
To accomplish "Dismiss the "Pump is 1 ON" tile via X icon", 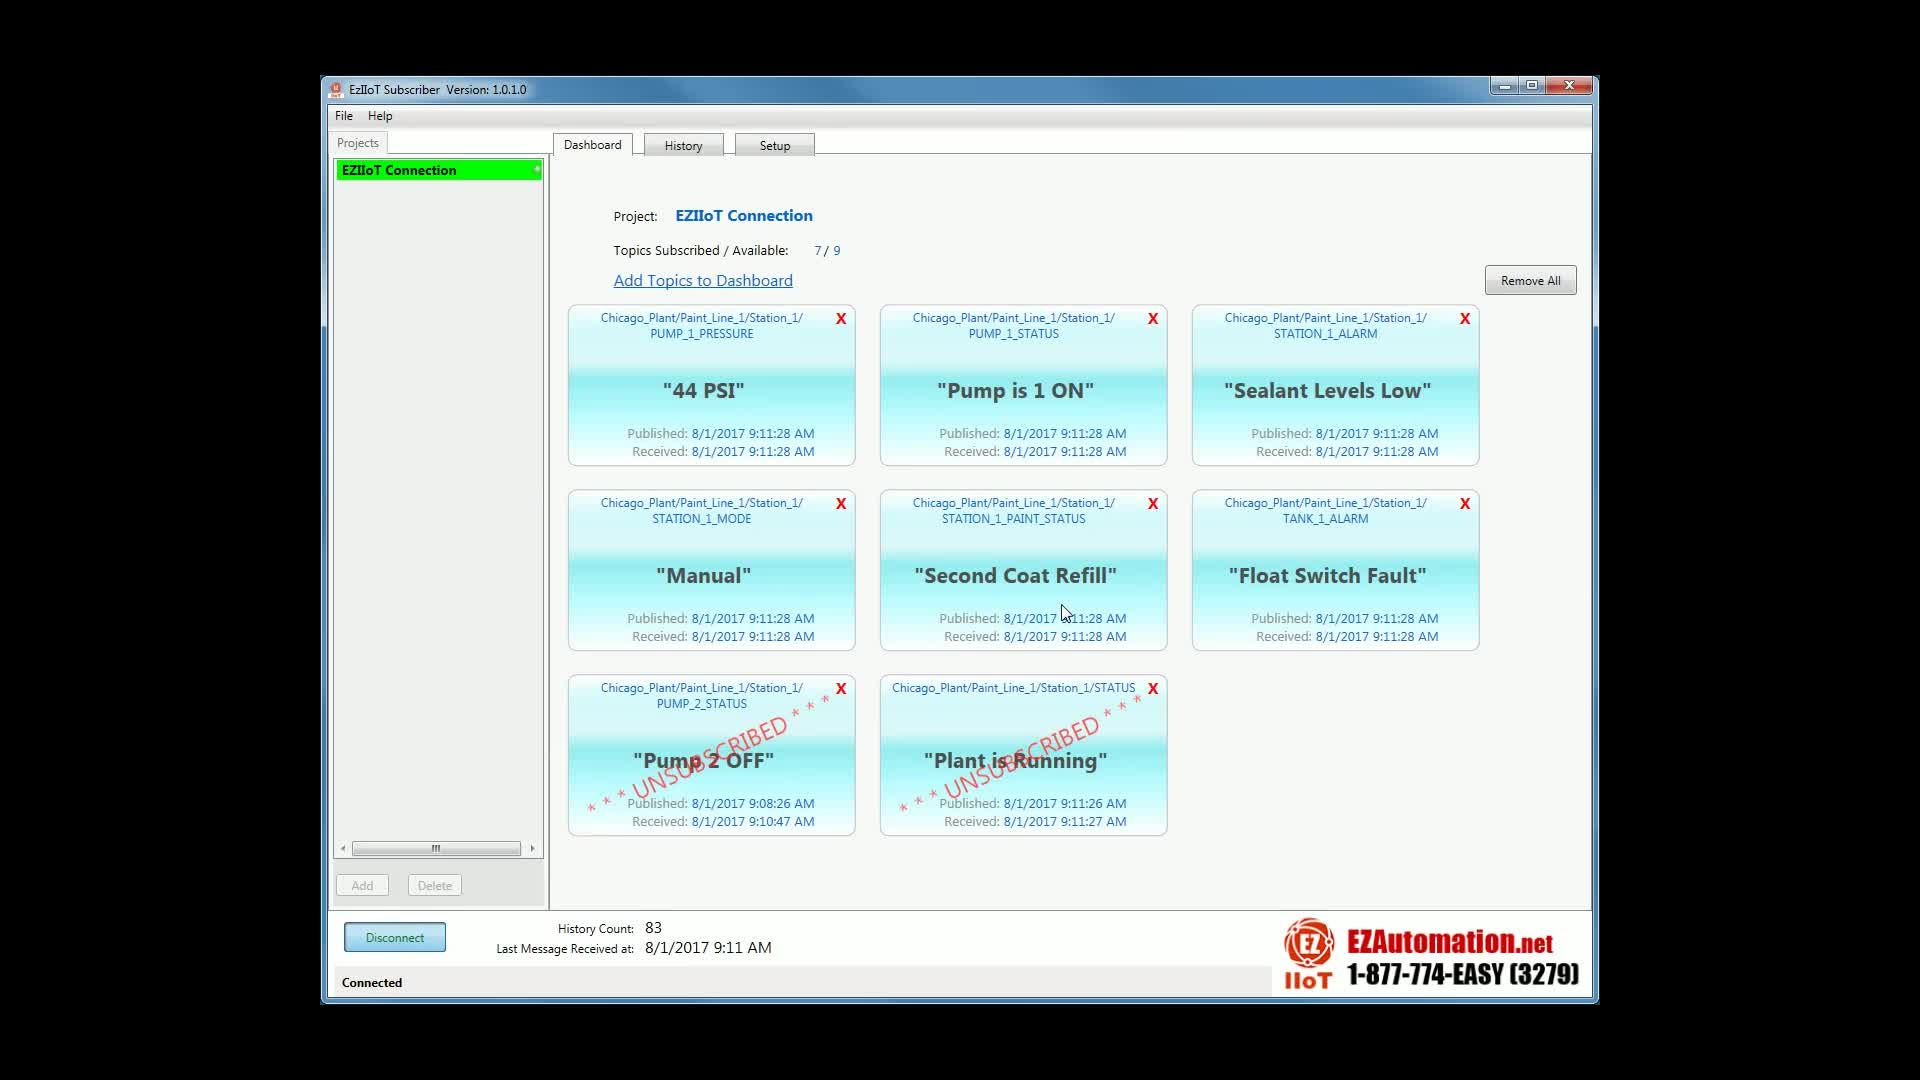I will (x=1152, y=318).
